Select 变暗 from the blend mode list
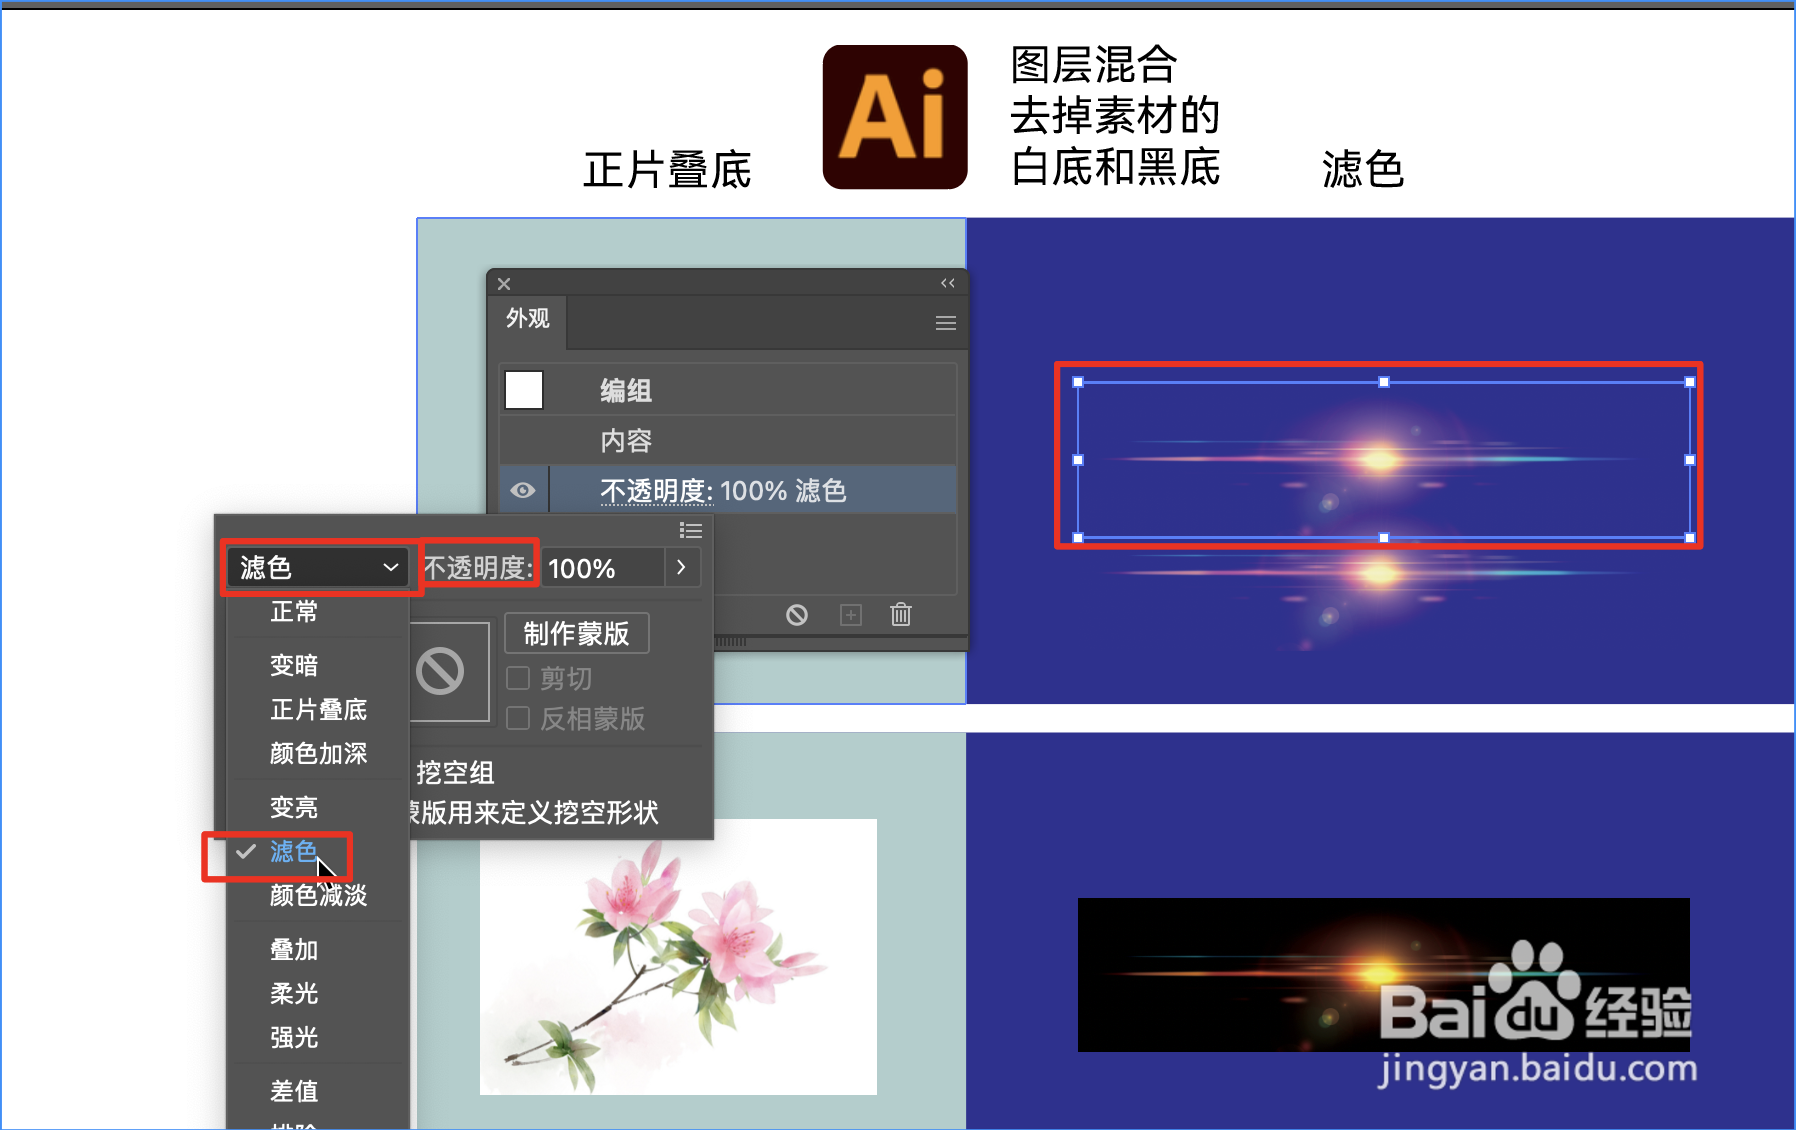 (x=295, y=664)
